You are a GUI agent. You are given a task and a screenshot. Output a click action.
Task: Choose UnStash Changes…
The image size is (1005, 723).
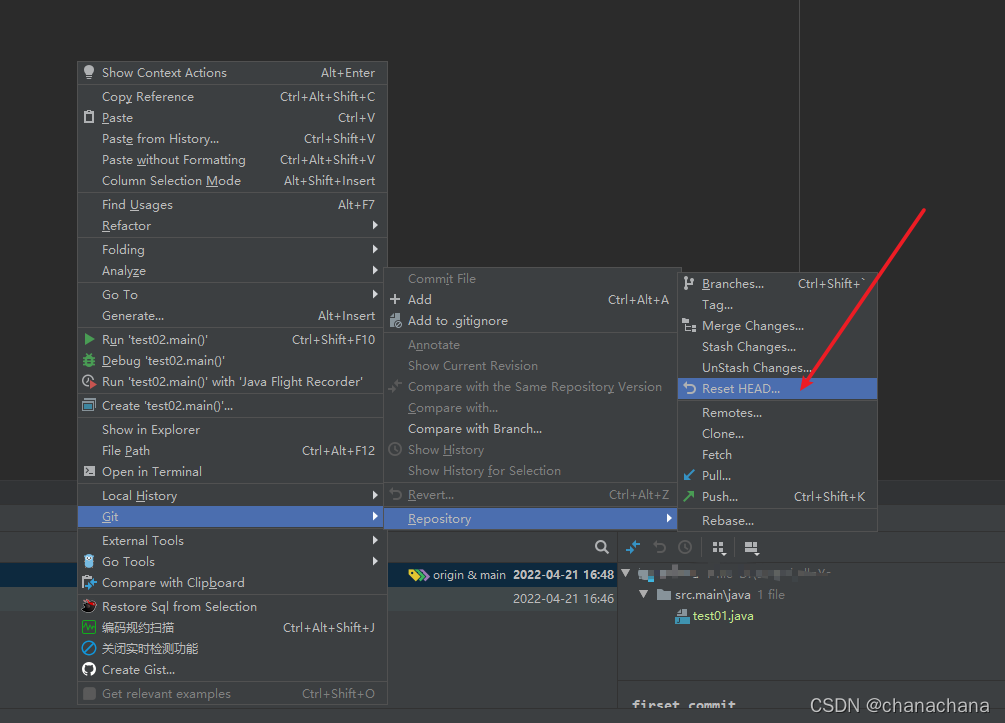pos(777,368)
